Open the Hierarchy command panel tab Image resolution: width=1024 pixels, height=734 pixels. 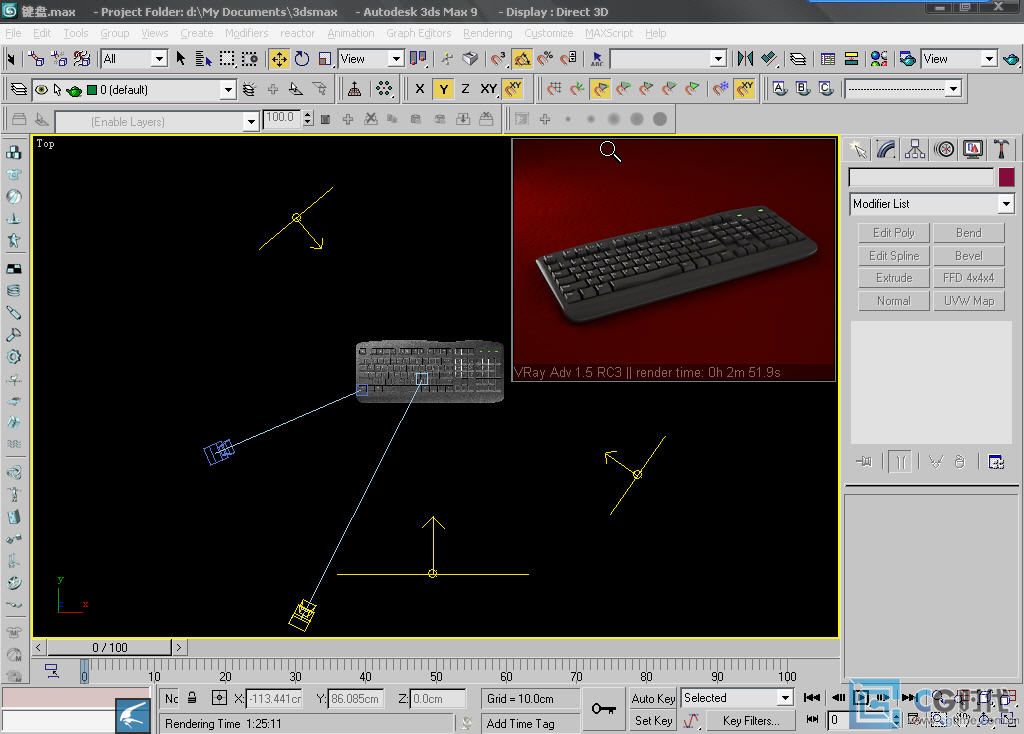coord(915,150)
